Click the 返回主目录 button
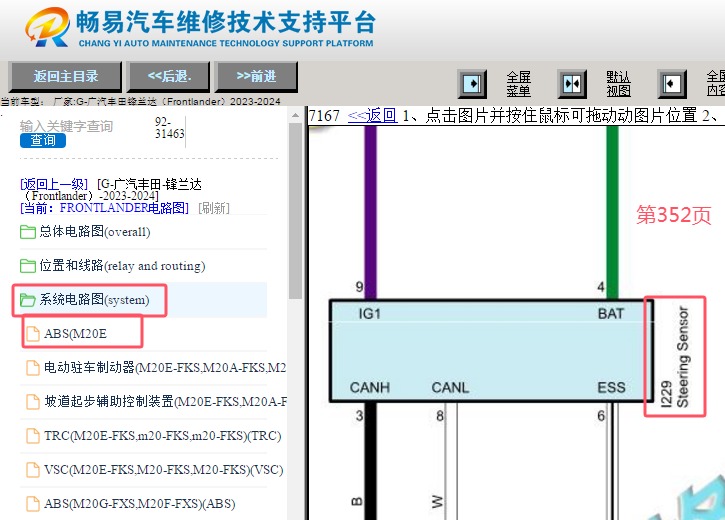The width and height of the screenshot is (725, 520). (66, 76)
